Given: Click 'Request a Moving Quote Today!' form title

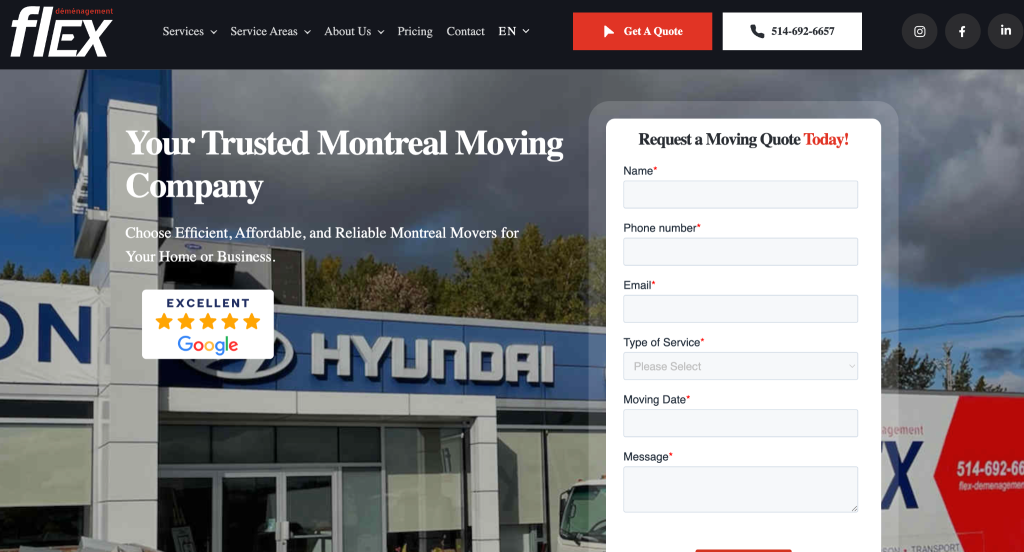Looking at the screenshot, I should tap(743, 139).
